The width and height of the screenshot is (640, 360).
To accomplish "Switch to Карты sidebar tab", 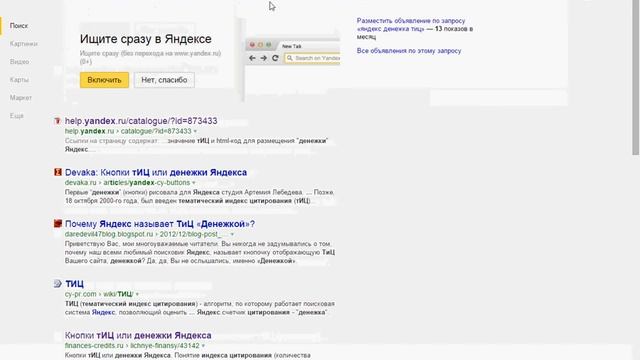I will click(19, 80).
